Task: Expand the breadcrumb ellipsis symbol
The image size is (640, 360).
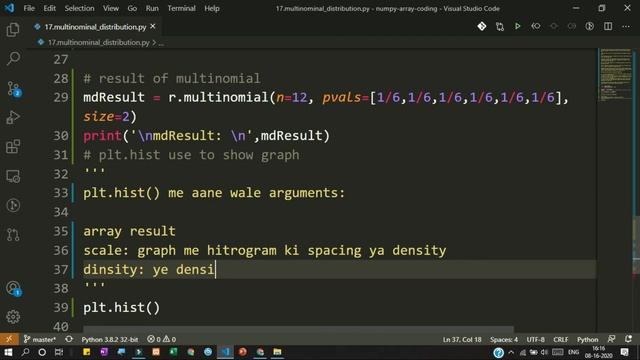Action: (x=161, y=42)
